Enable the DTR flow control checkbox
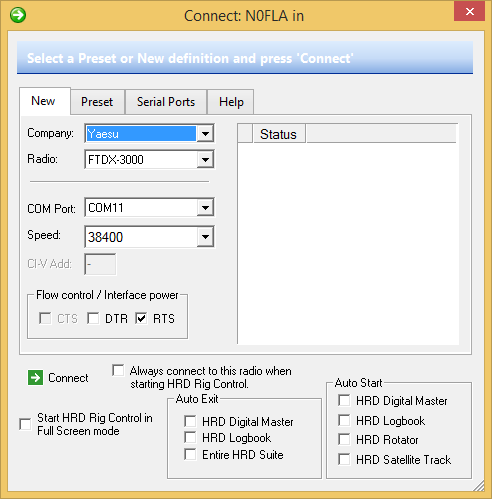Viewport: 504px width, 499px height. tap(93, 318)
